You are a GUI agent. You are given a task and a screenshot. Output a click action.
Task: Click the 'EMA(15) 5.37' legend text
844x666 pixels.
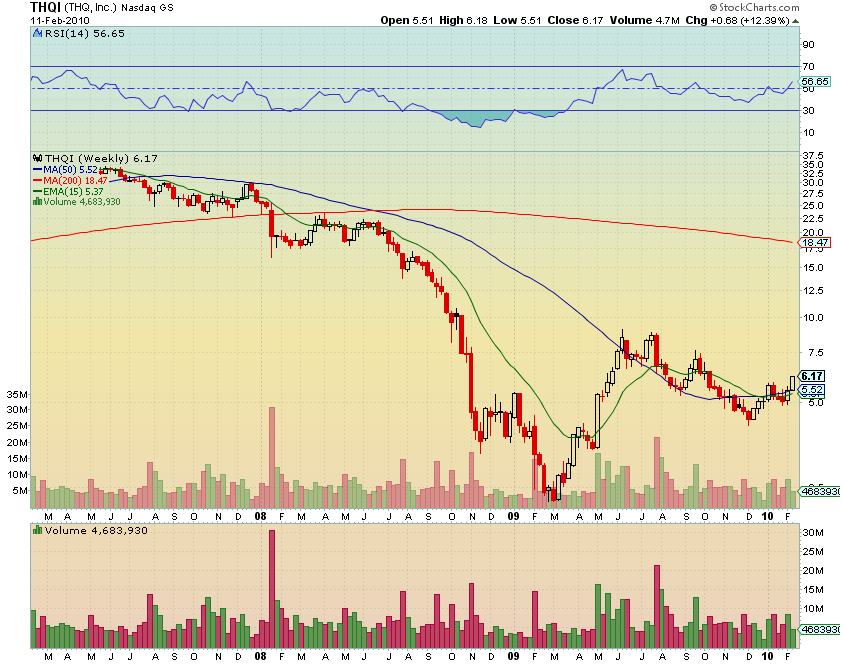pyautogui.click(x=73, y=191)
